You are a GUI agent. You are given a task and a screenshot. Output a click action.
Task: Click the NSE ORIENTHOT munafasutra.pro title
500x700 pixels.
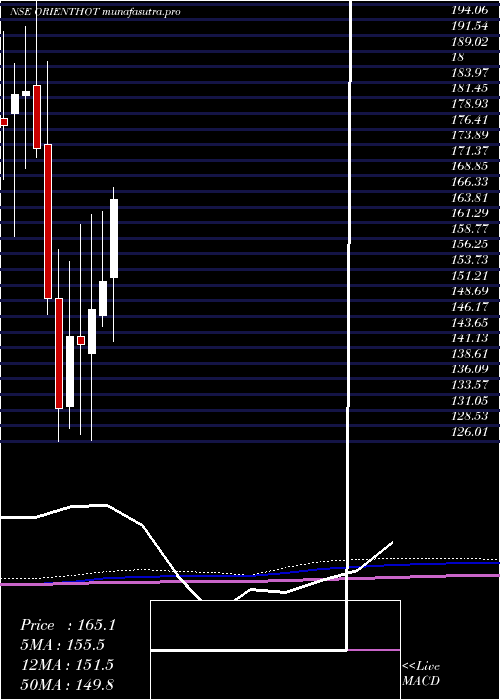click(95, 12)
